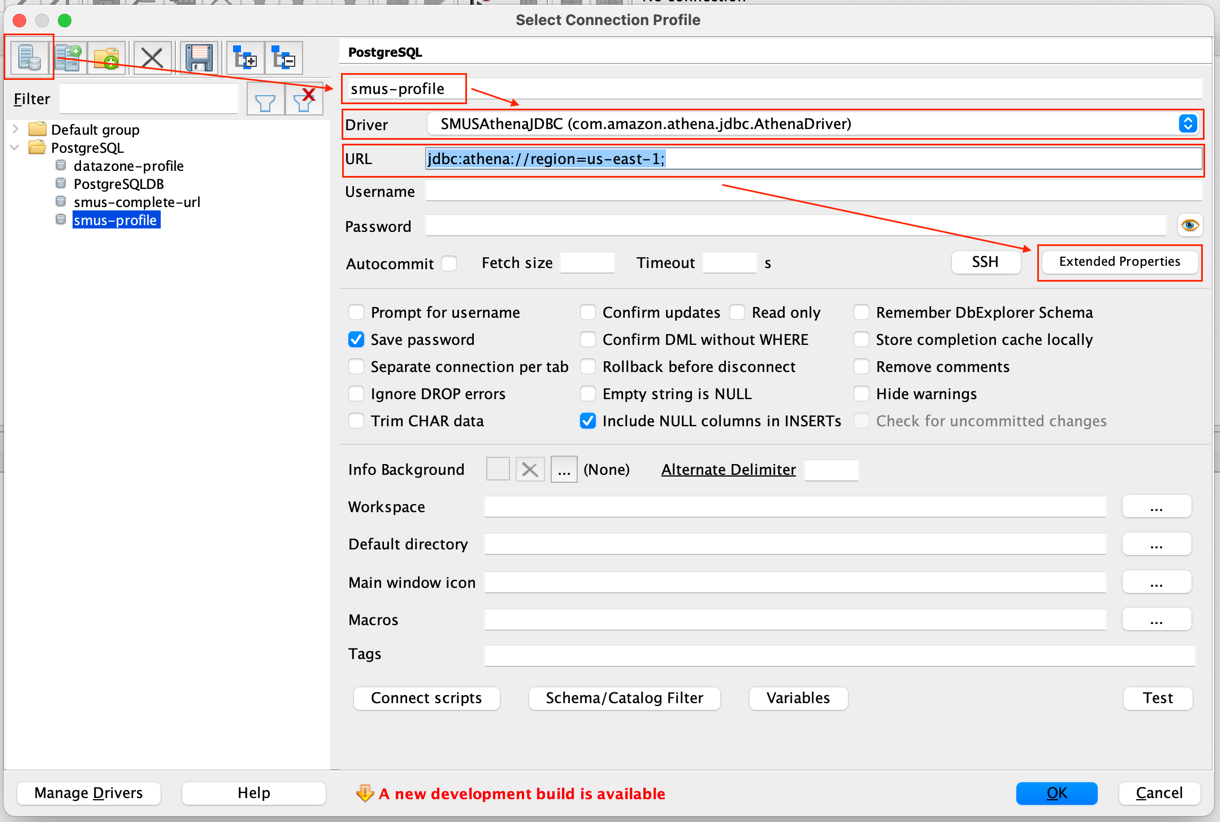Open the Extended Properties dialog
Image resolution: width=1220 pixels, height=822 pixels.
tap(1119, 262)
